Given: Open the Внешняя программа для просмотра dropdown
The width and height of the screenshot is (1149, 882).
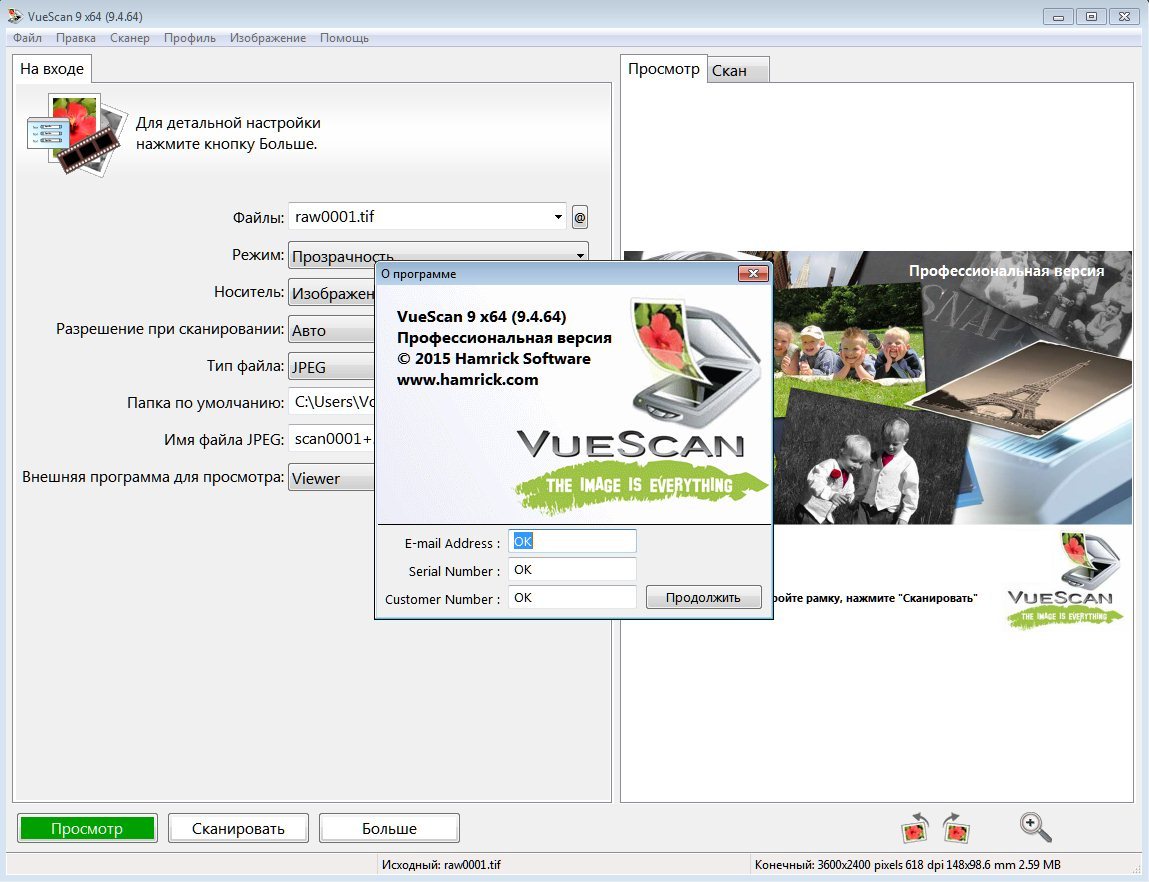Looking at the screenshot, I should tap(331, 478).
